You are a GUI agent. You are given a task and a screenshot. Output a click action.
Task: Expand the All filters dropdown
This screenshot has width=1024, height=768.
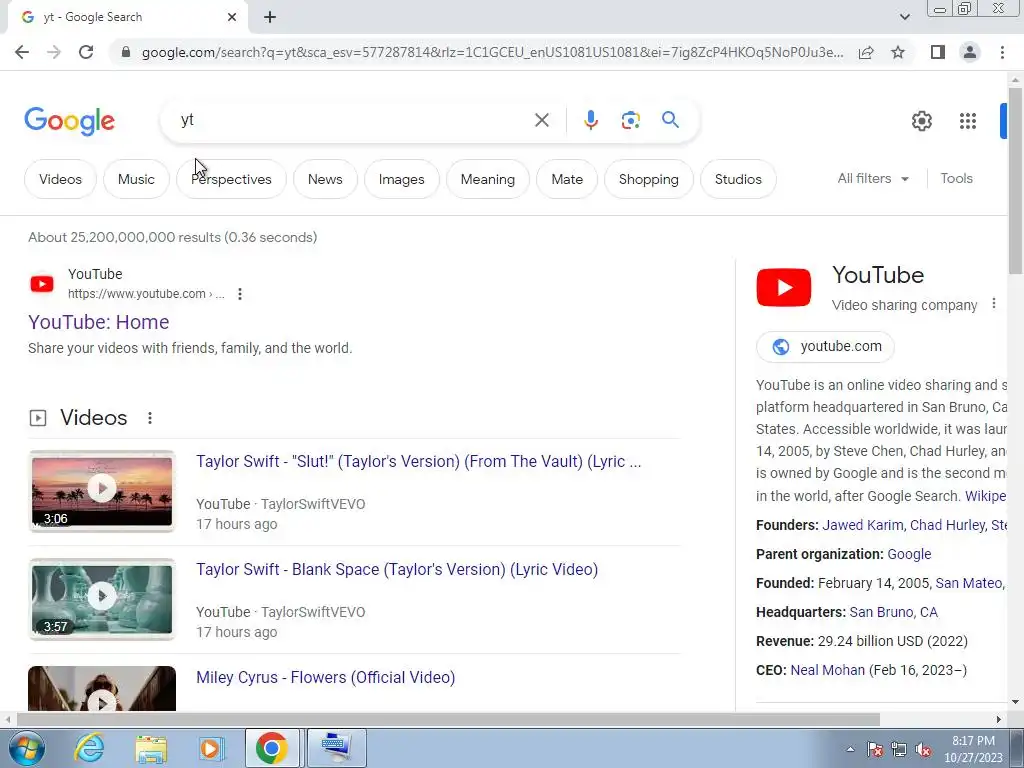pyautogui.click(x=873, y=178)
